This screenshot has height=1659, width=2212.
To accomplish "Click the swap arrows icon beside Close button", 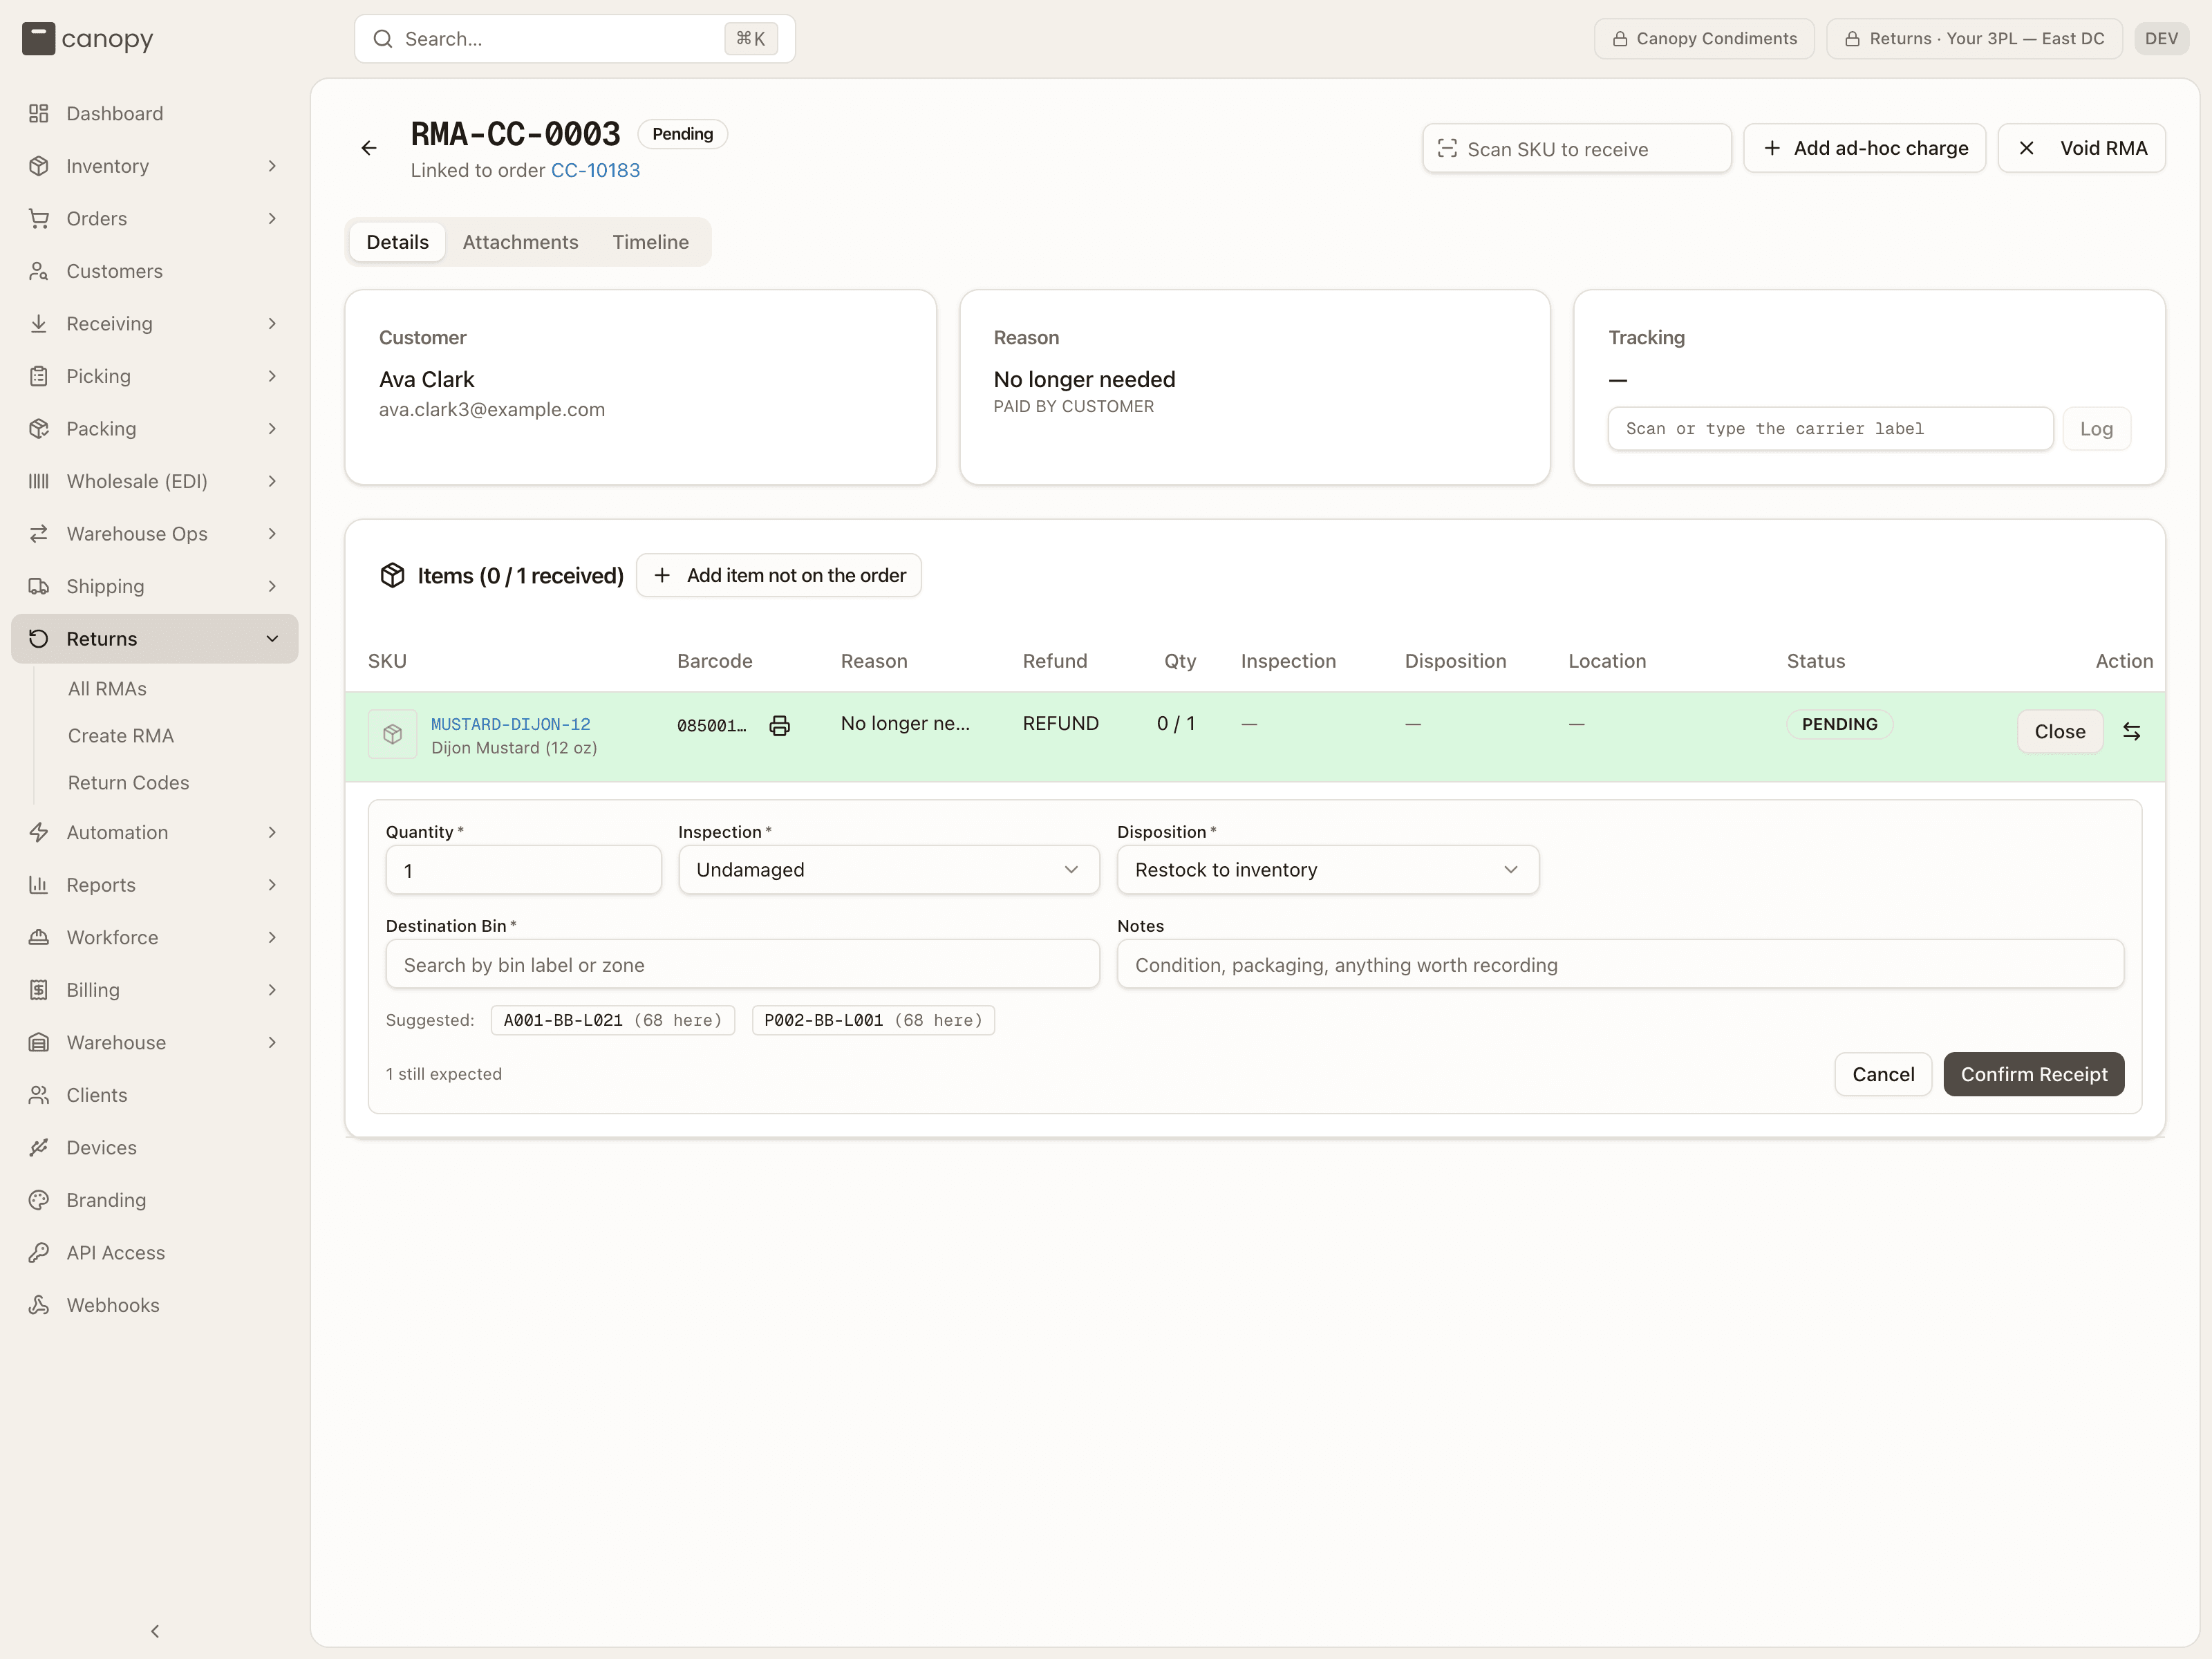I will click(x=2131, y=731).
